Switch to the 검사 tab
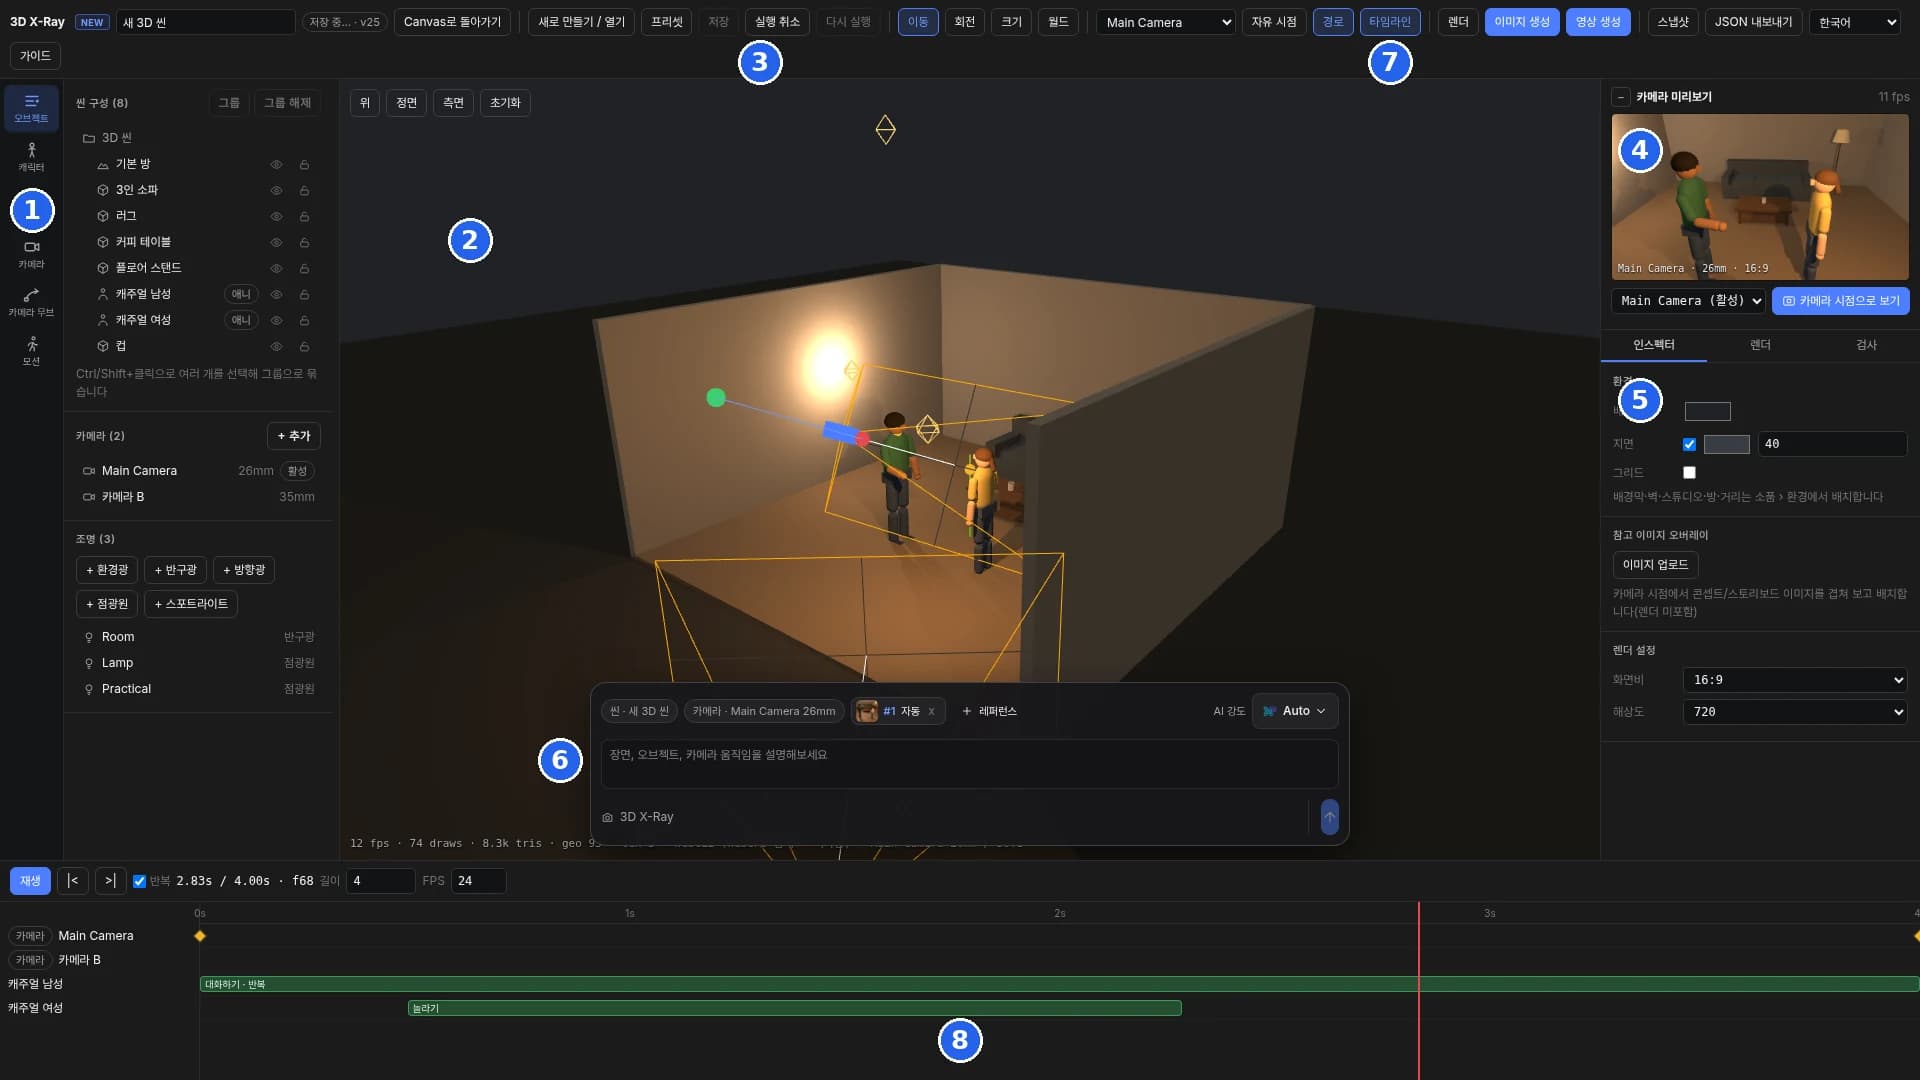 tap(1866, 345)
